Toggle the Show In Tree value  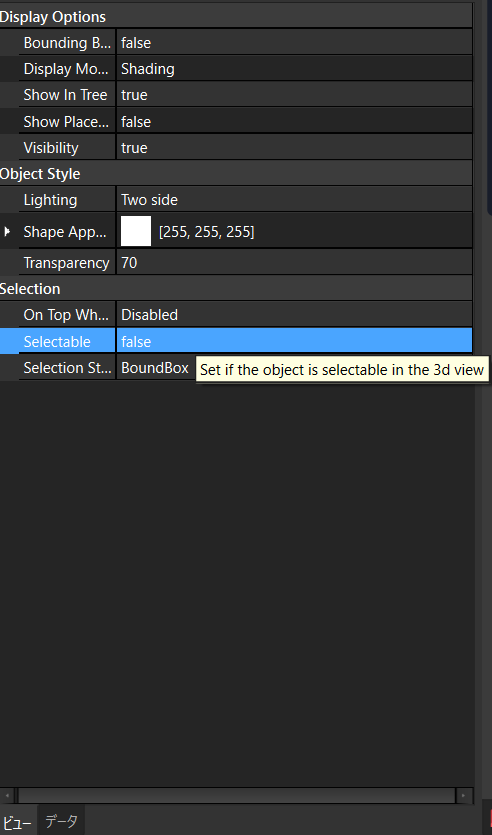click(294, 95)
